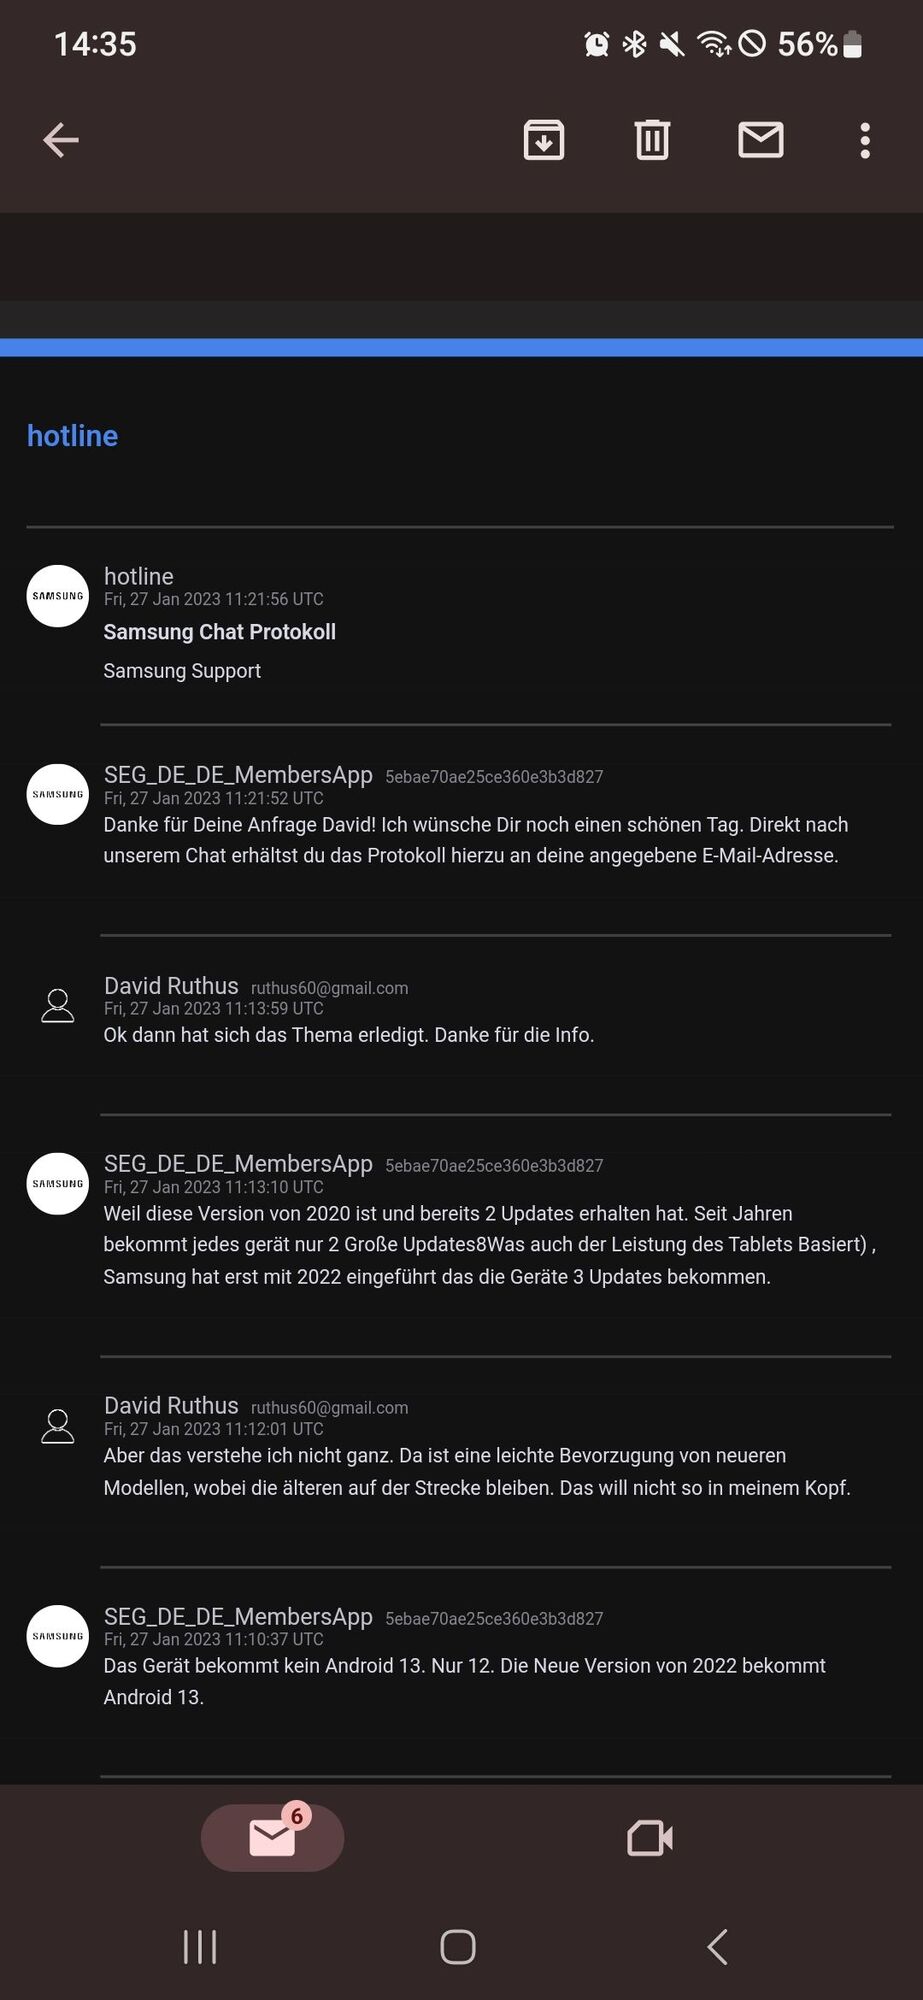
Task: Tap the battery percentage in status bar
Action: pos(807,44)
